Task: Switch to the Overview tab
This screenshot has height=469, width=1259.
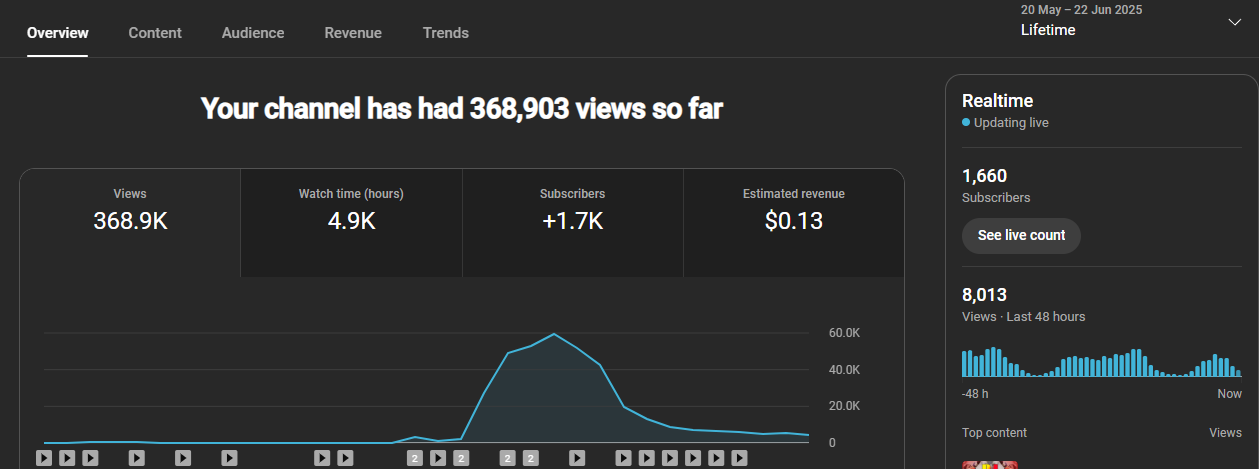Action: 57,32
